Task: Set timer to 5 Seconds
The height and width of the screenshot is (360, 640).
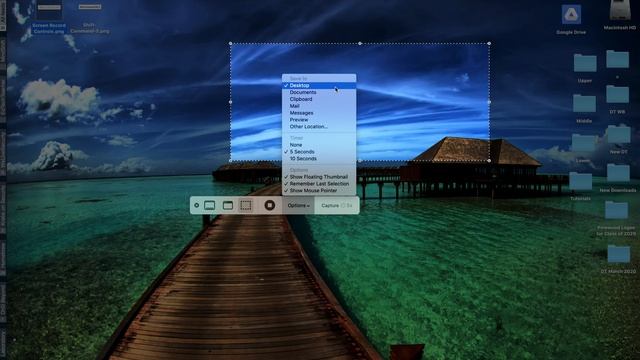Action: 319,151
